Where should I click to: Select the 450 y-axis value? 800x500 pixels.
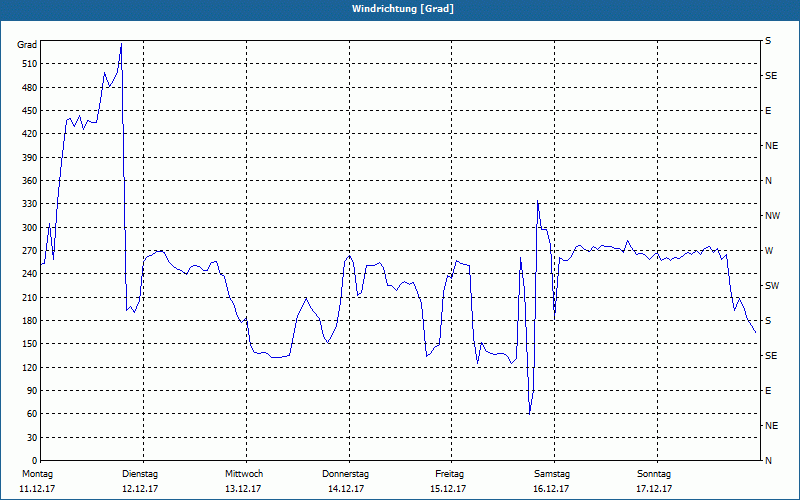pyautogui.click(x=31, y=111)
